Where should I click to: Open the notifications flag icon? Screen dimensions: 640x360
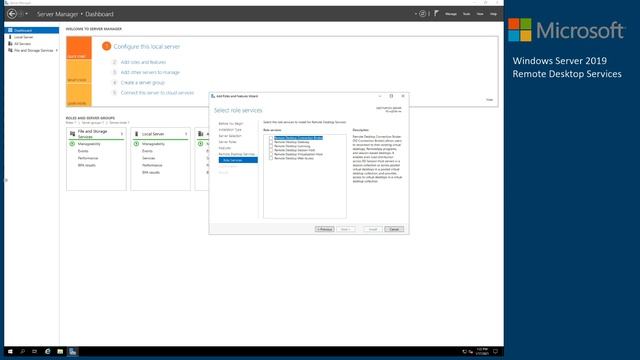click(436, 13)
